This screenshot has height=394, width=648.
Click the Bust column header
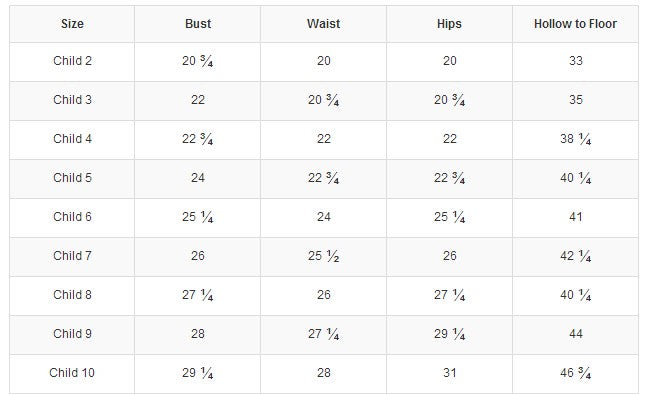coord(198,24)
